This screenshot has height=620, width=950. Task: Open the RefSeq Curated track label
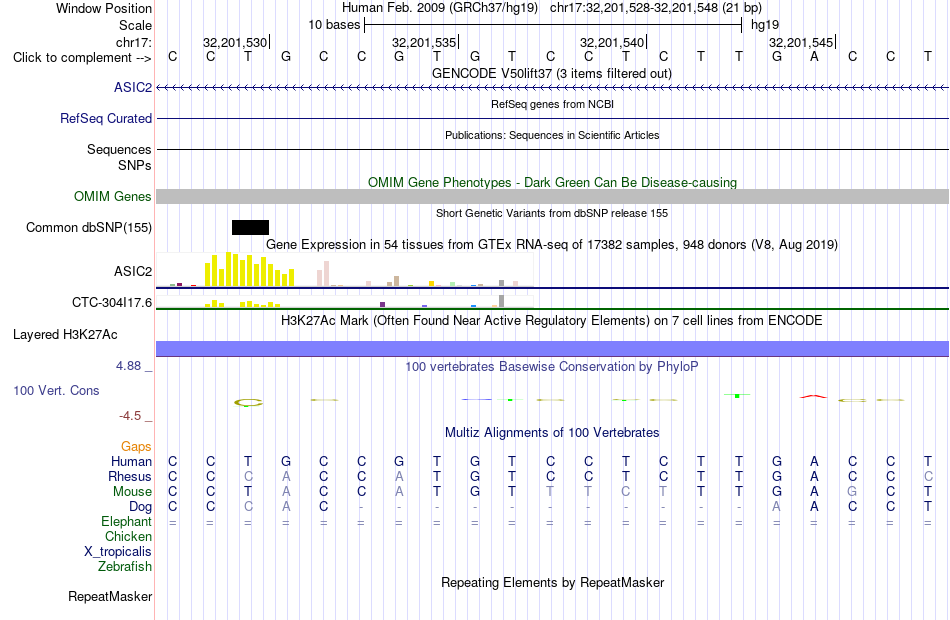106,118
